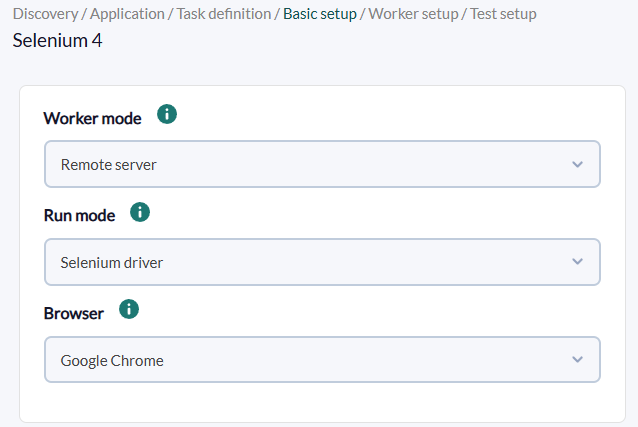
Task: Click the Worker mode info icon
Action: 167,114
